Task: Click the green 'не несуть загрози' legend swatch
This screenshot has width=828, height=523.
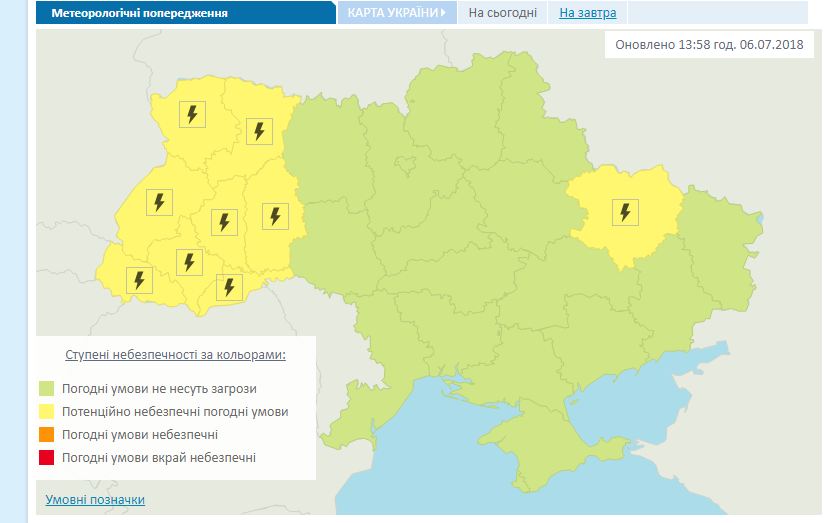Action: click(x=46, y=388)
